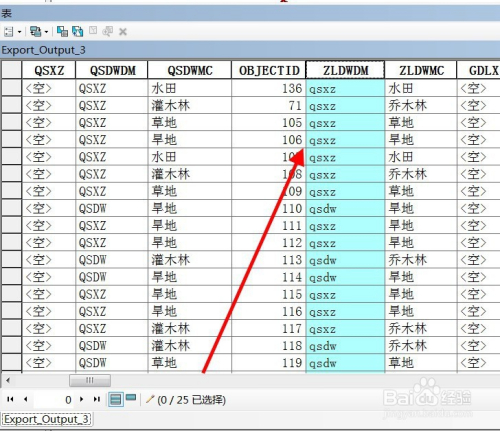The height and width of the screenshot is (431, 500).
Task: Click the Delete Selected X icon
Action: click(123, 32)
